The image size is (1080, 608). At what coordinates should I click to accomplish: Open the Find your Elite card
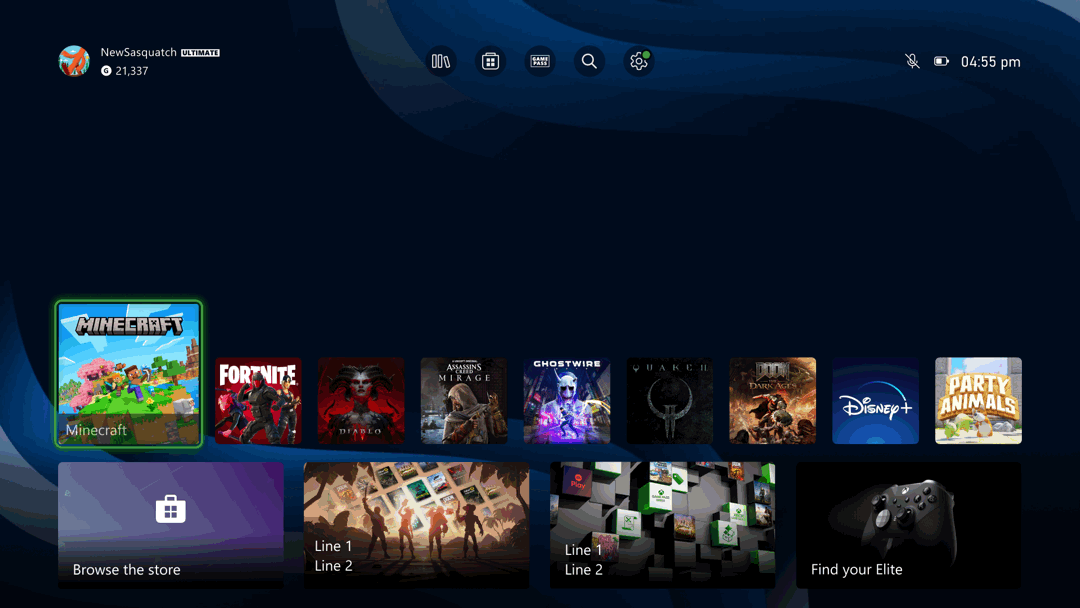(909, 525)
